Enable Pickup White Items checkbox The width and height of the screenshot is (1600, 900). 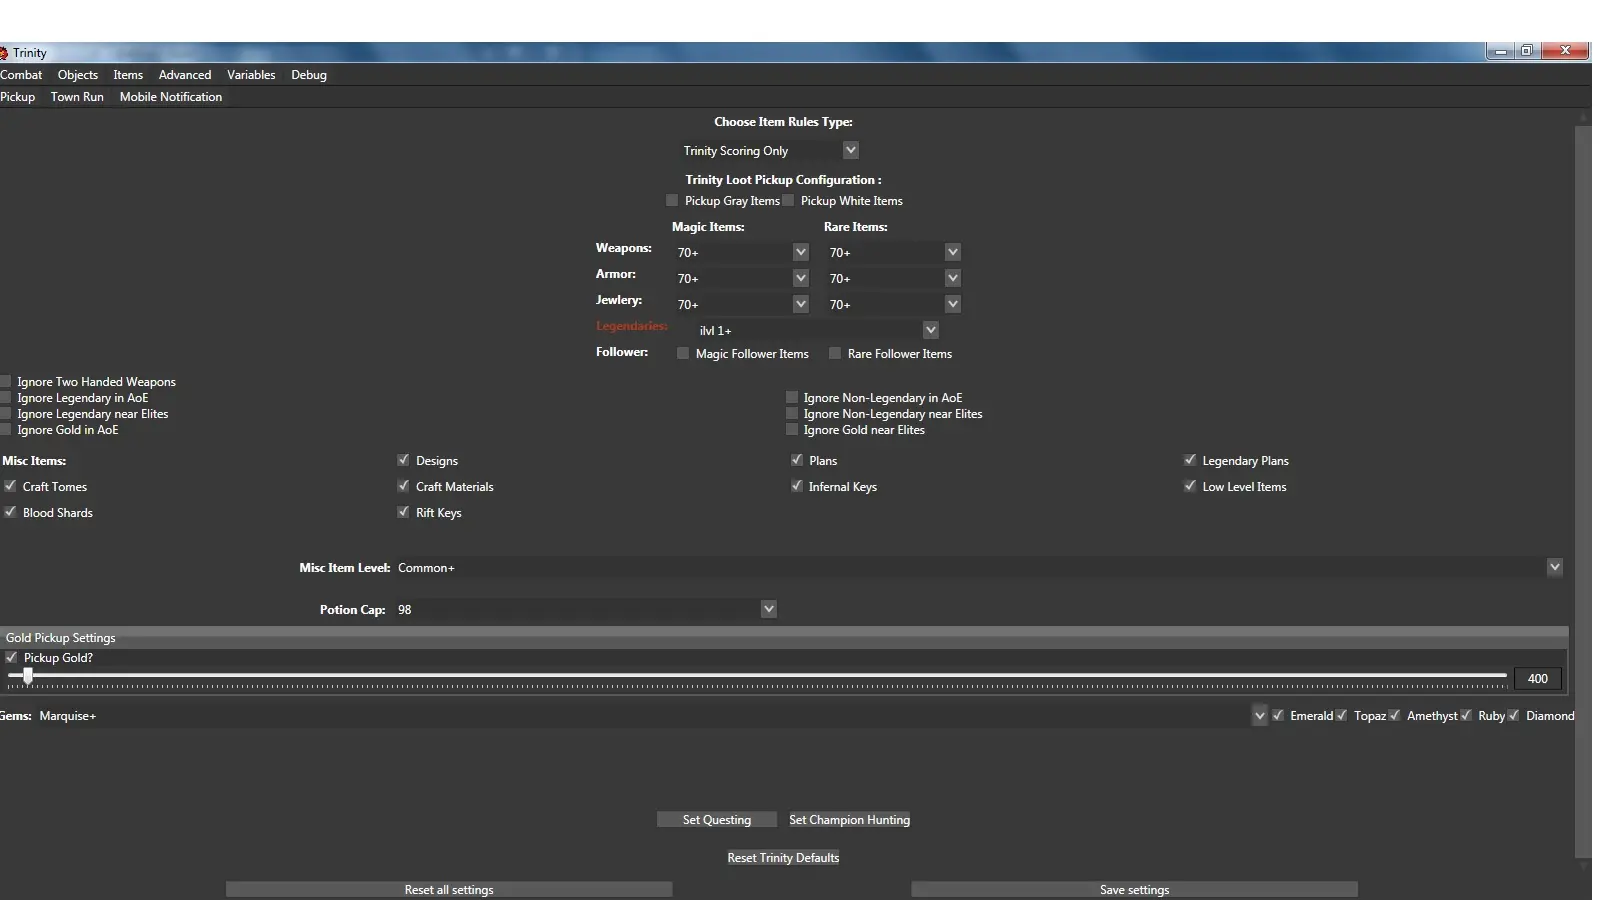pos(788,201)
